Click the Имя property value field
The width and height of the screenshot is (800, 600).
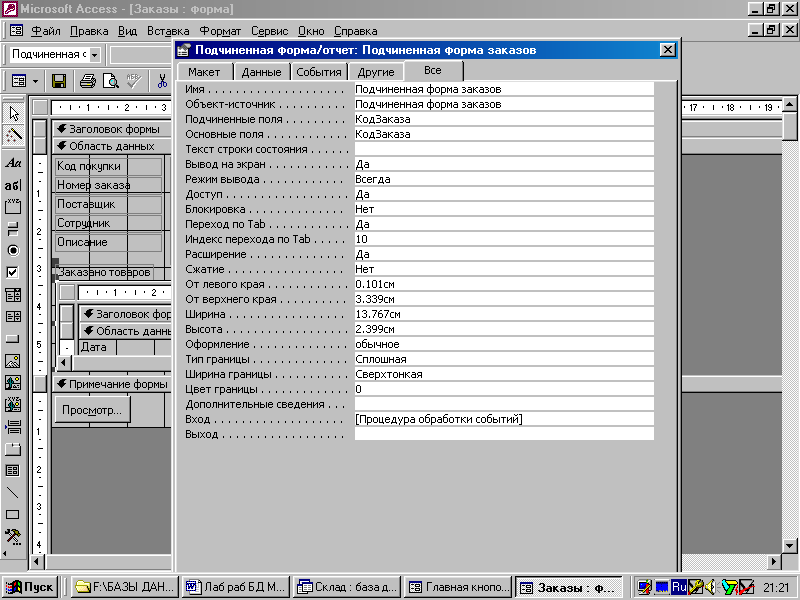[504, 89]
